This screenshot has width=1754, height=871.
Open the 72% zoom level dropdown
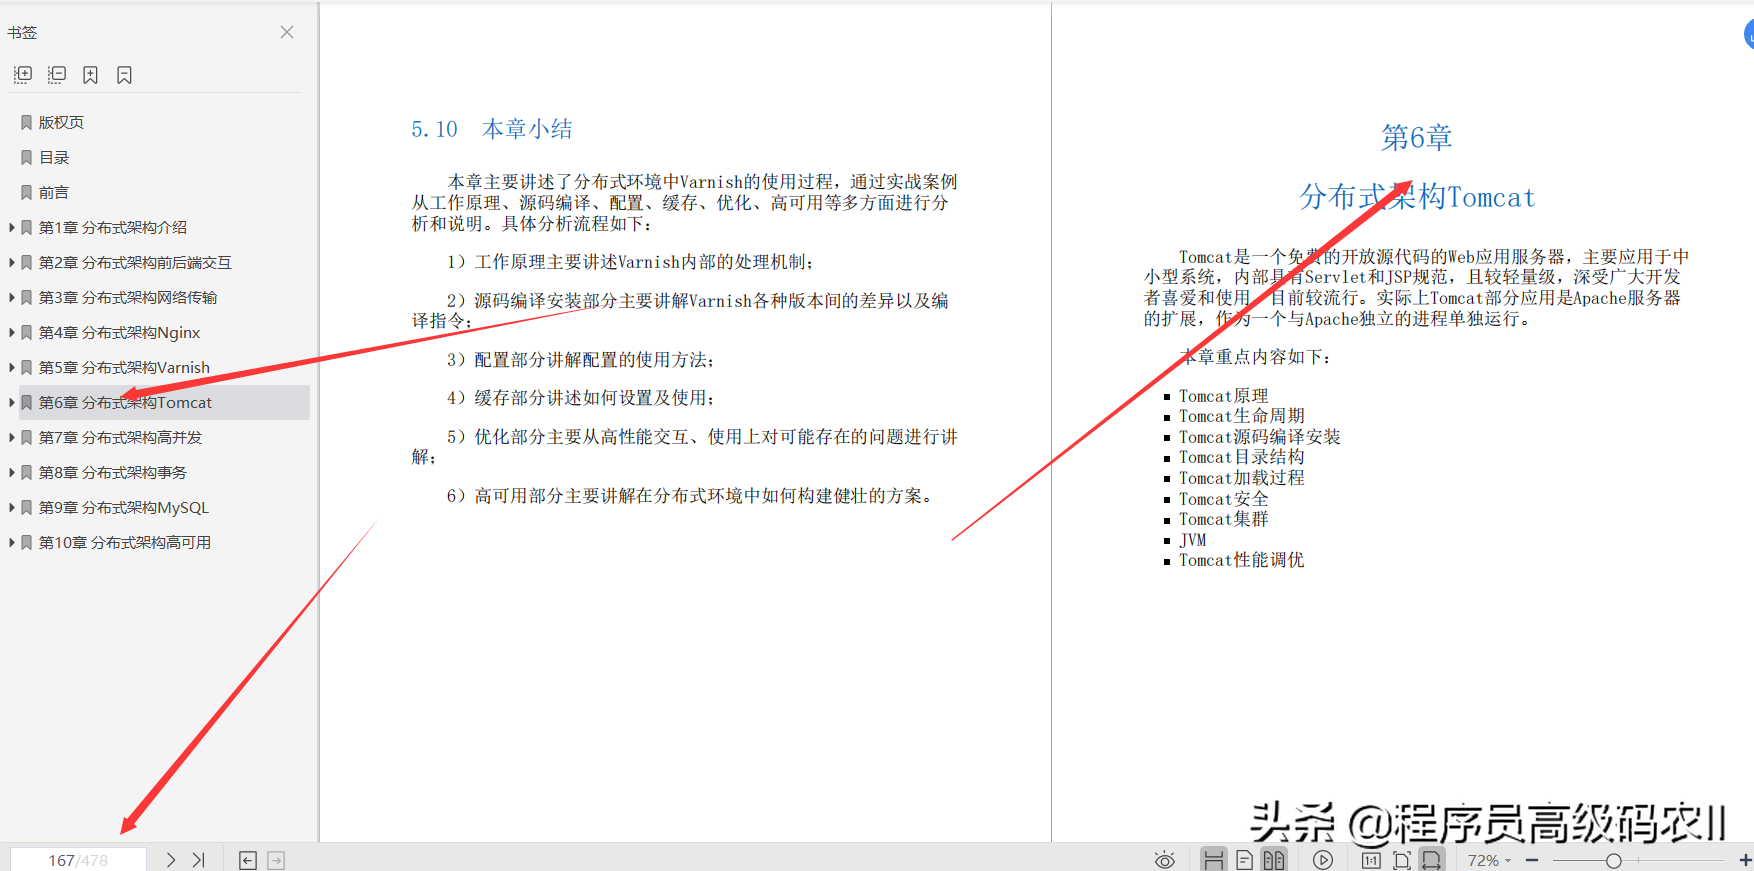1489,860
